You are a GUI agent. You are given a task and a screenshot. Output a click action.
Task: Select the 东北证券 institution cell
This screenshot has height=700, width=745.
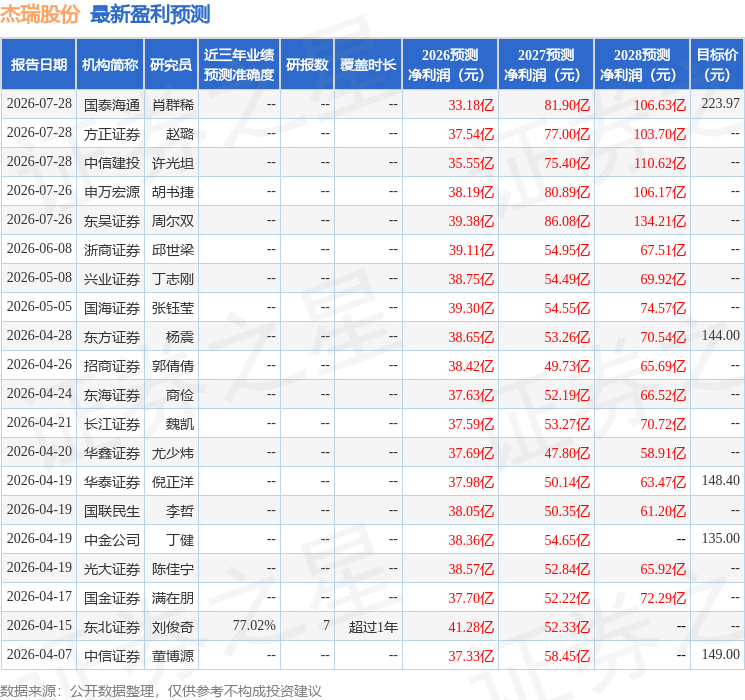coord(112,627)
